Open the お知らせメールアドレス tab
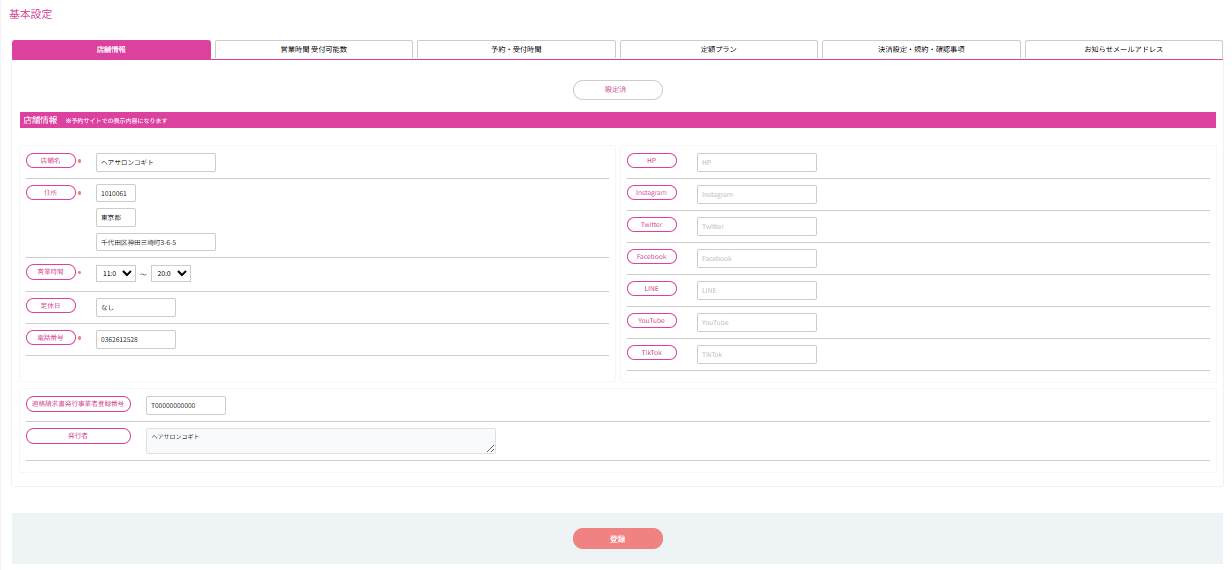Image resolution: width=1232 pixels, height=570 pixels. [1123, 49]
